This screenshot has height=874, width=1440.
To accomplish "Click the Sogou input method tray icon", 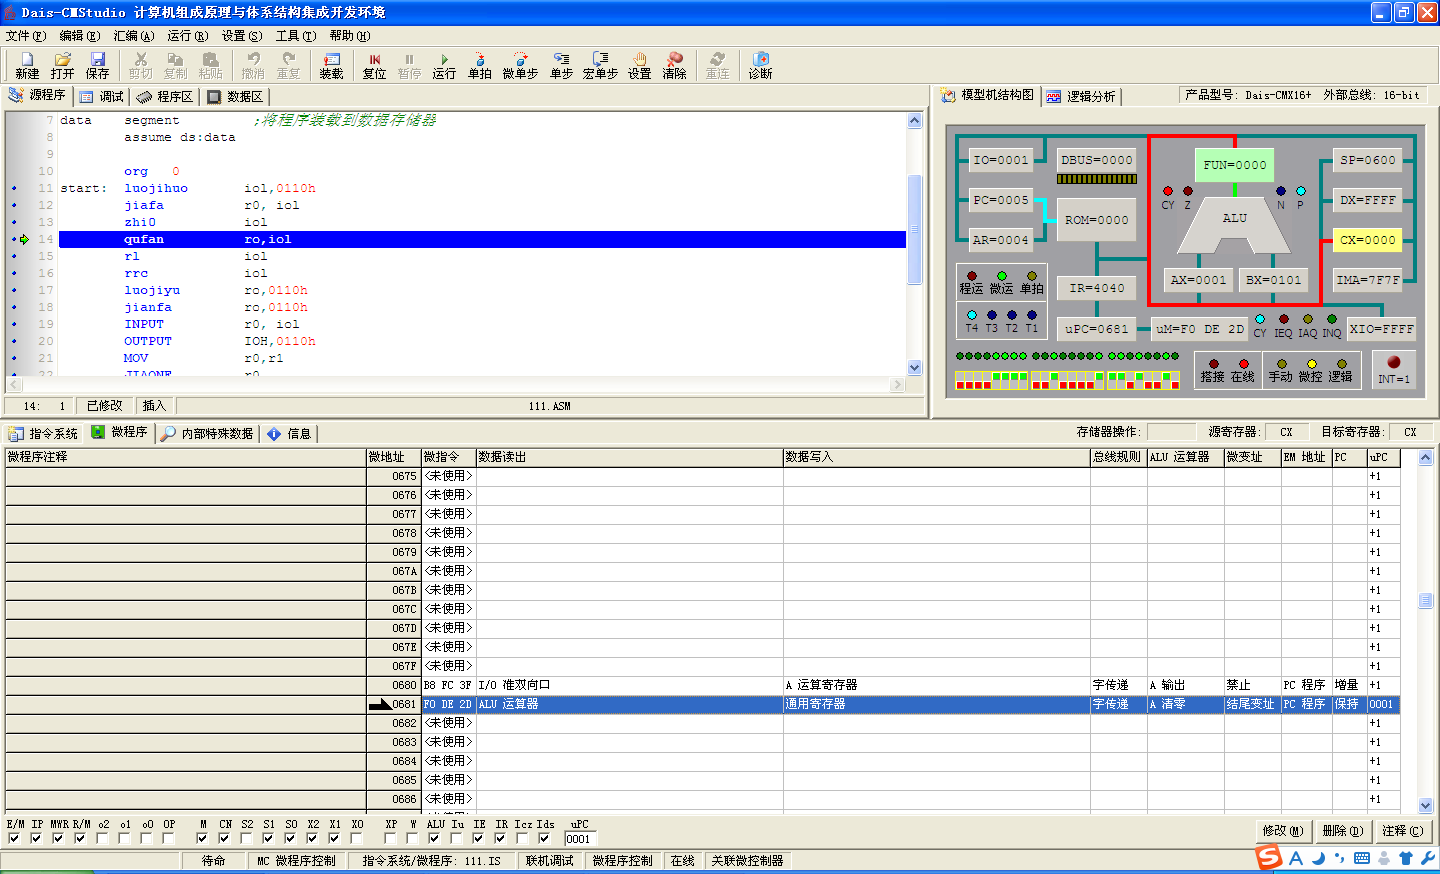I will pos(1269,857).
